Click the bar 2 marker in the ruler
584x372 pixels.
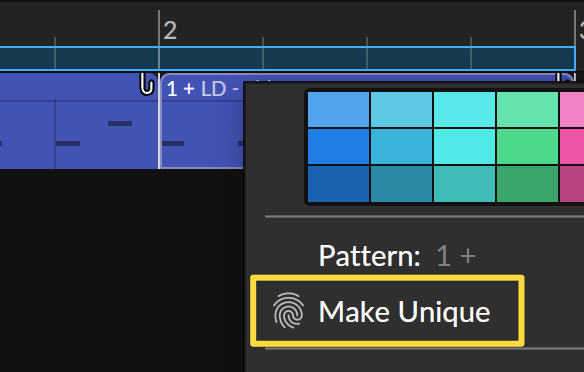(170, 30)
